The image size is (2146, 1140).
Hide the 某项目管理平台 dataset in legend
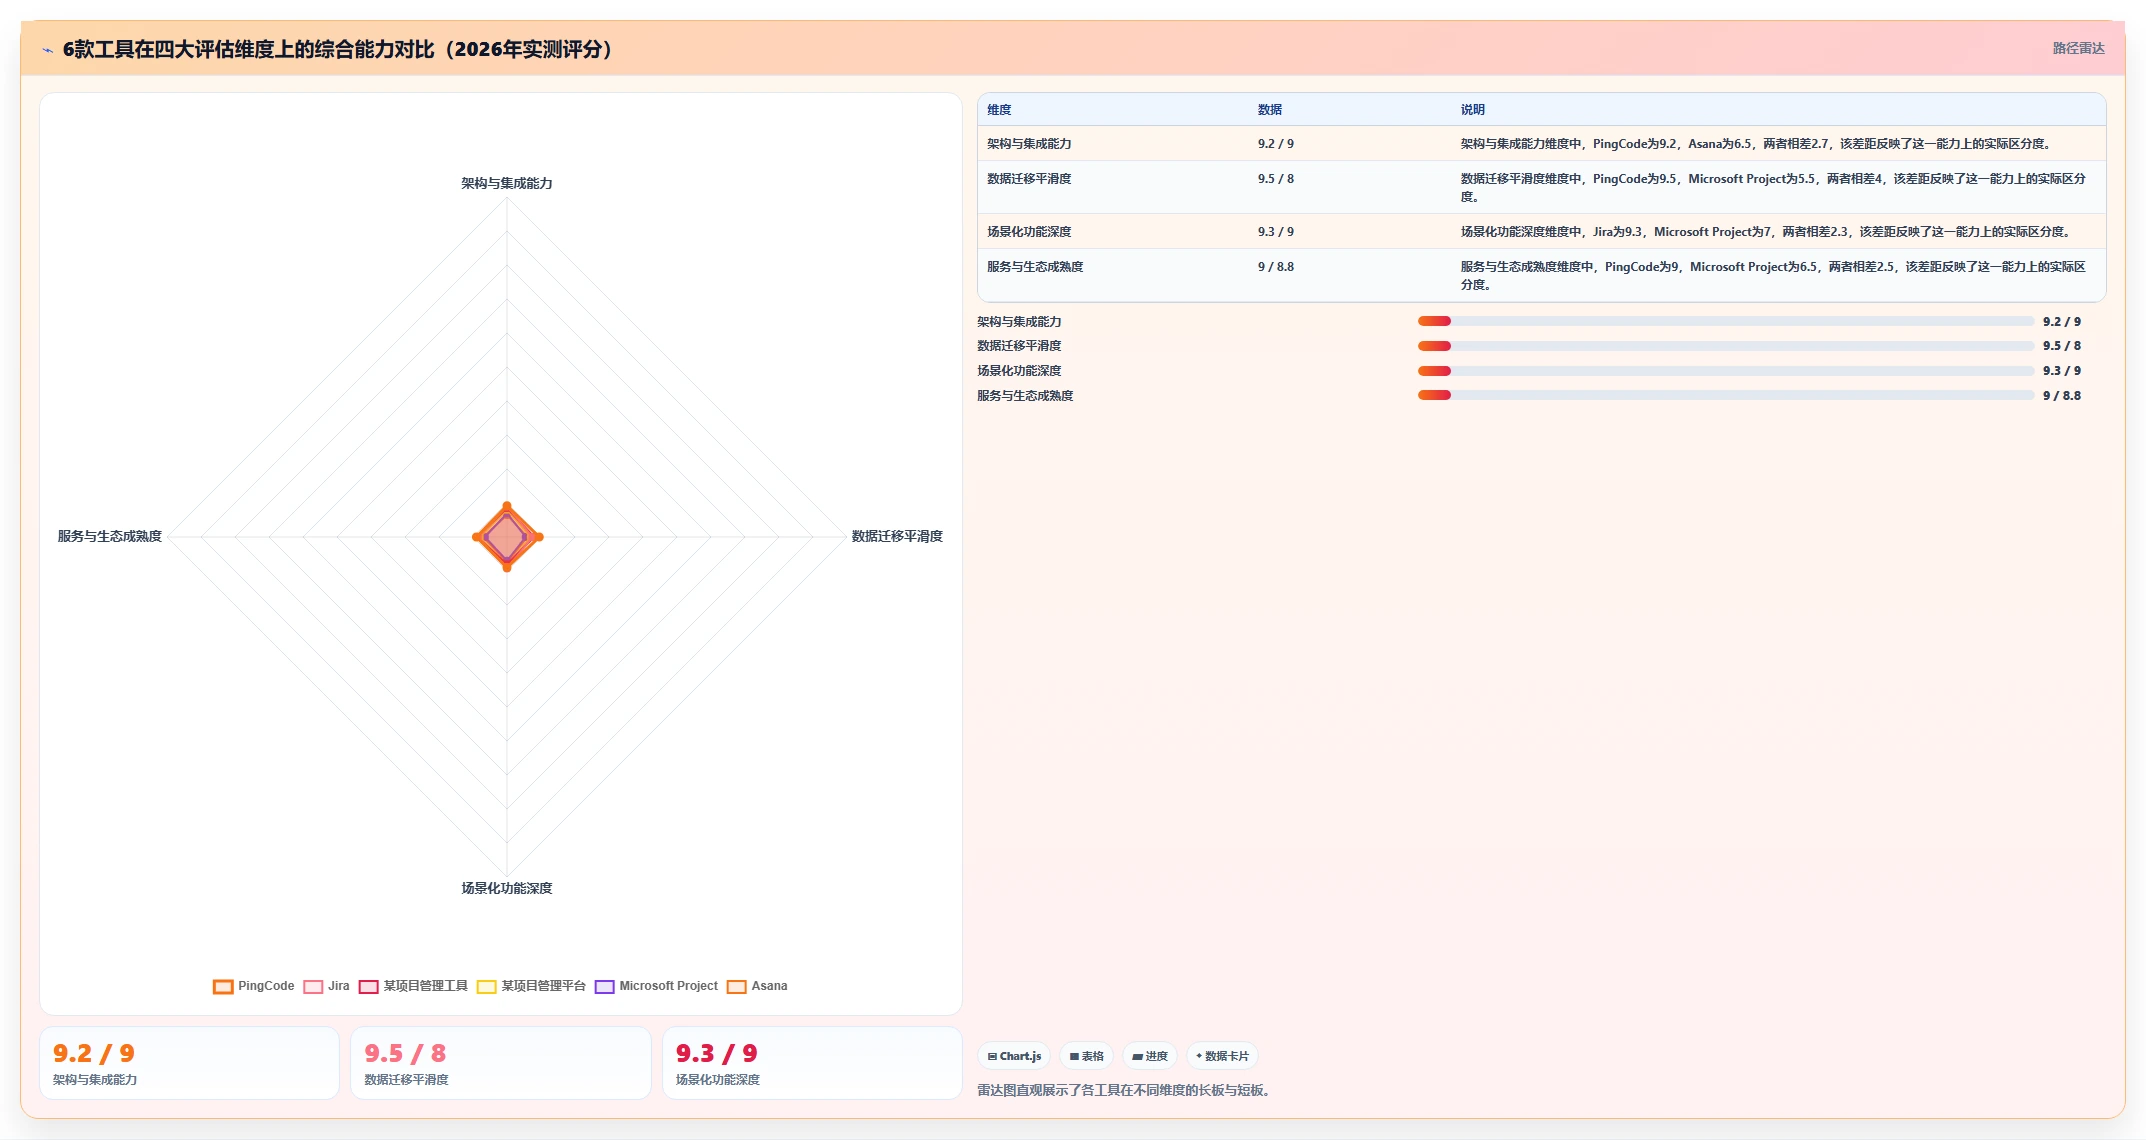pyautogui.click(x=531, y=986)
